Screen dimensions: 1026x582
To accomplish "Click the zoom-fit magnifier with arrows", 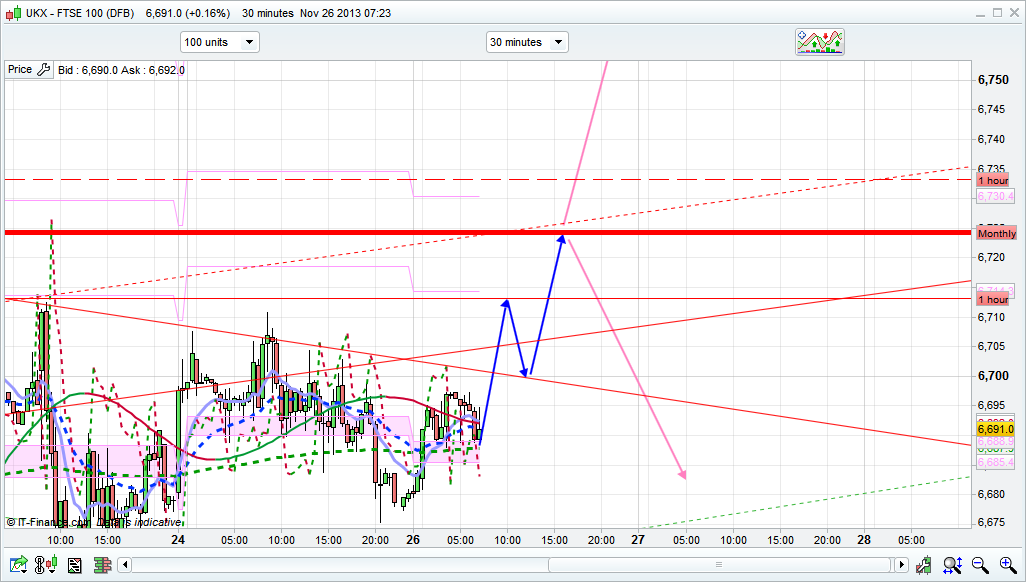I will tap(953, 566).
